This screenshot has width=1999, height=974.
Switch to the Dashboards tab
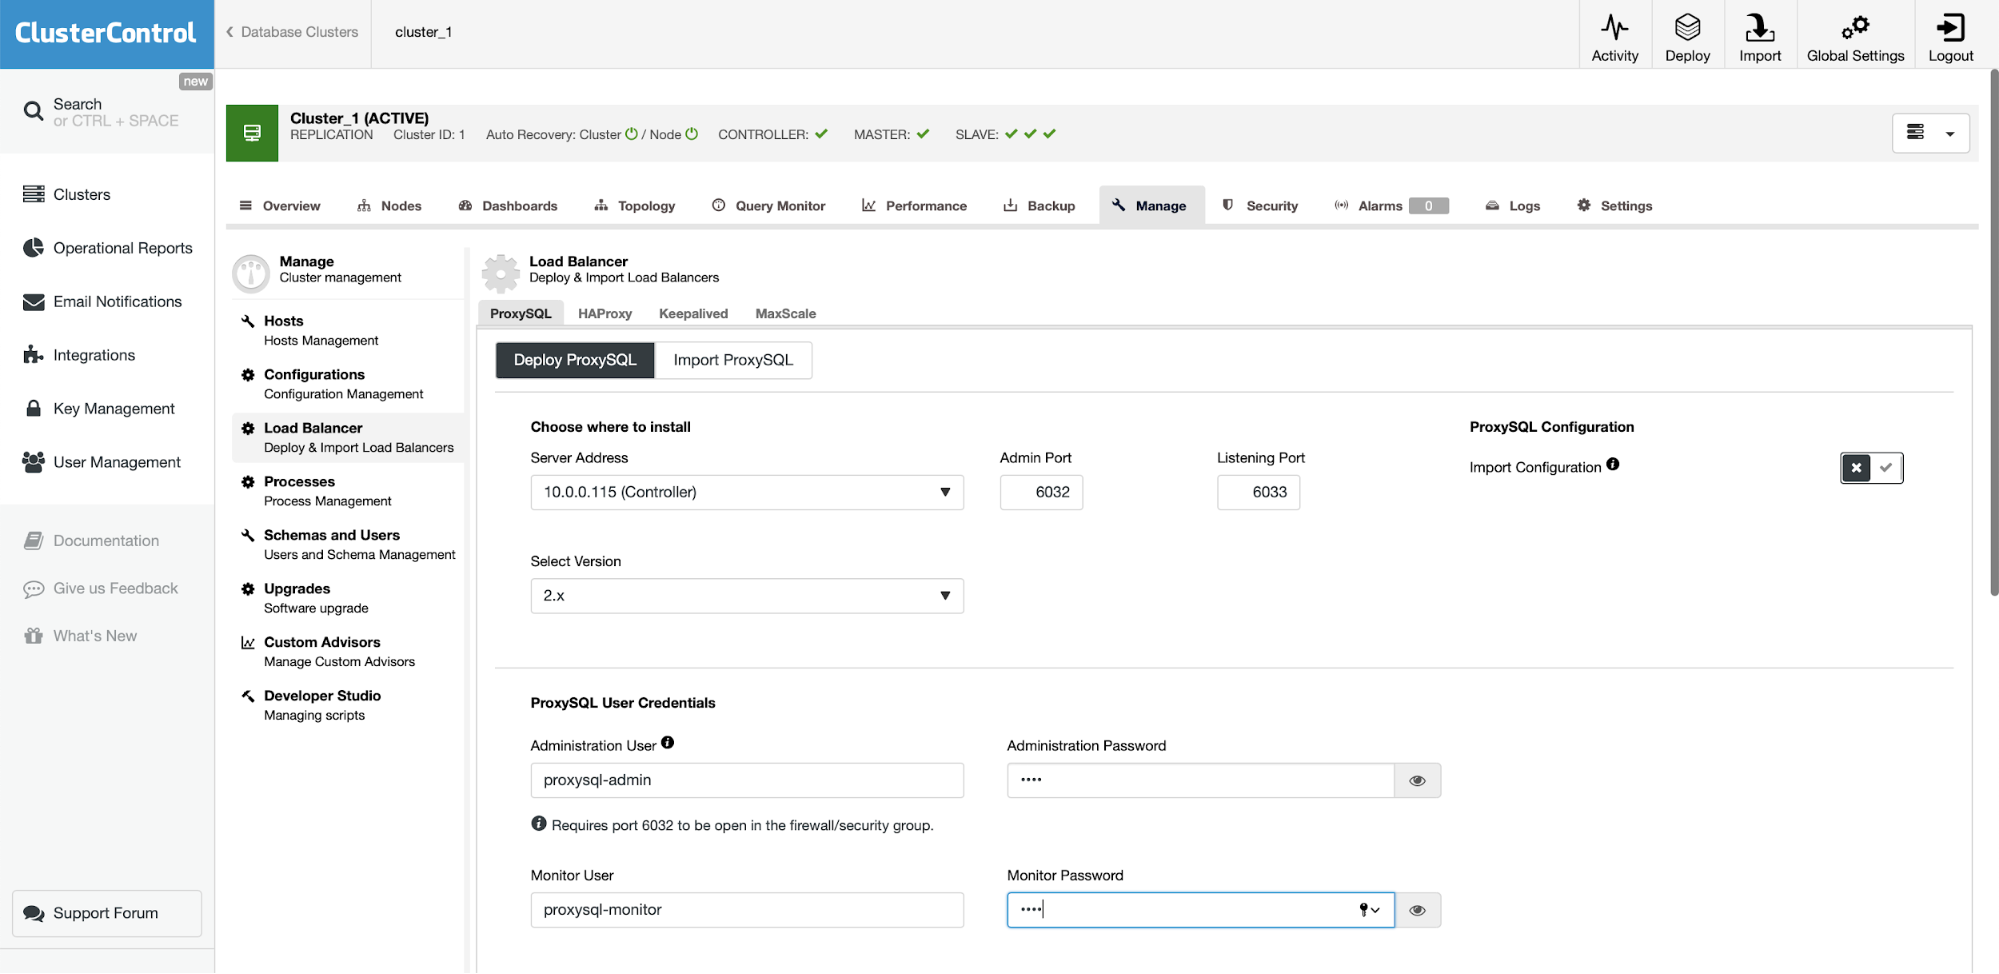(508, 206)
